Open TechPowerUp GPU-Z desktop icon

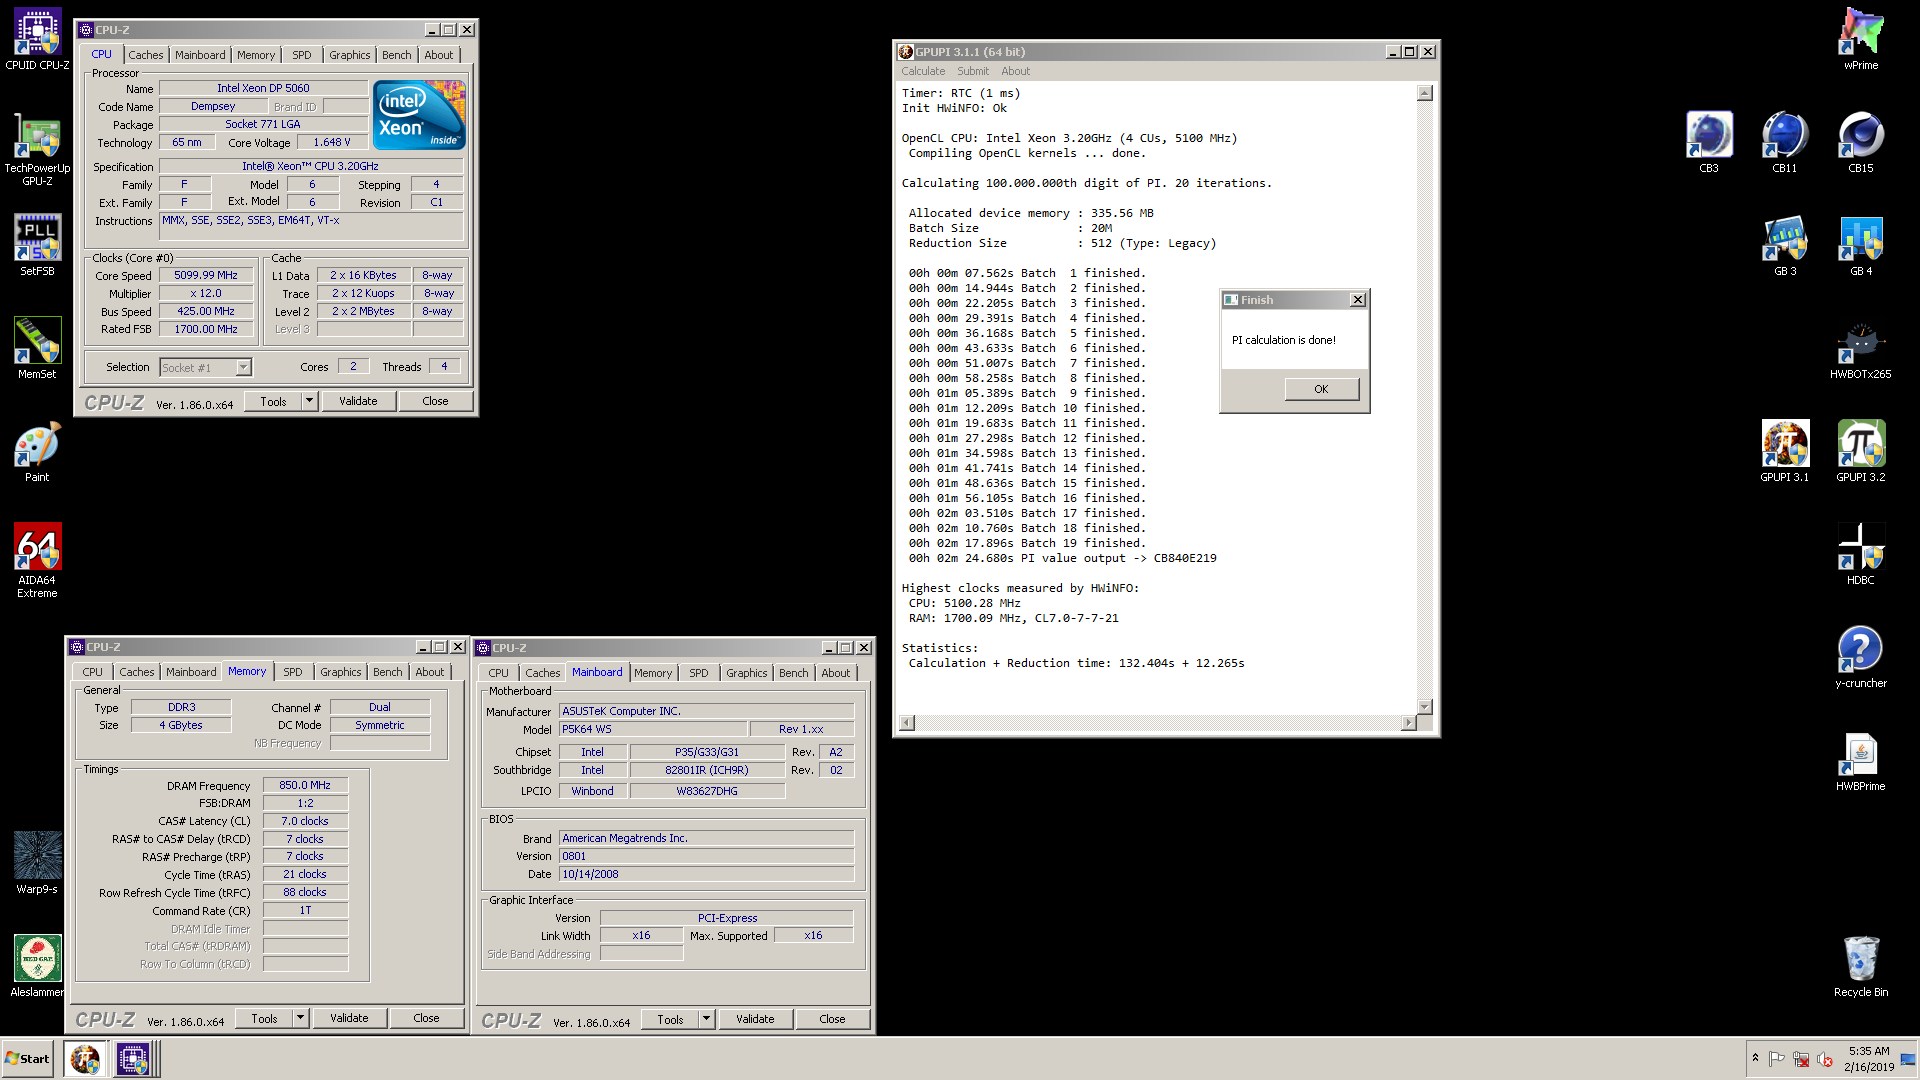(x=37, y=150)
